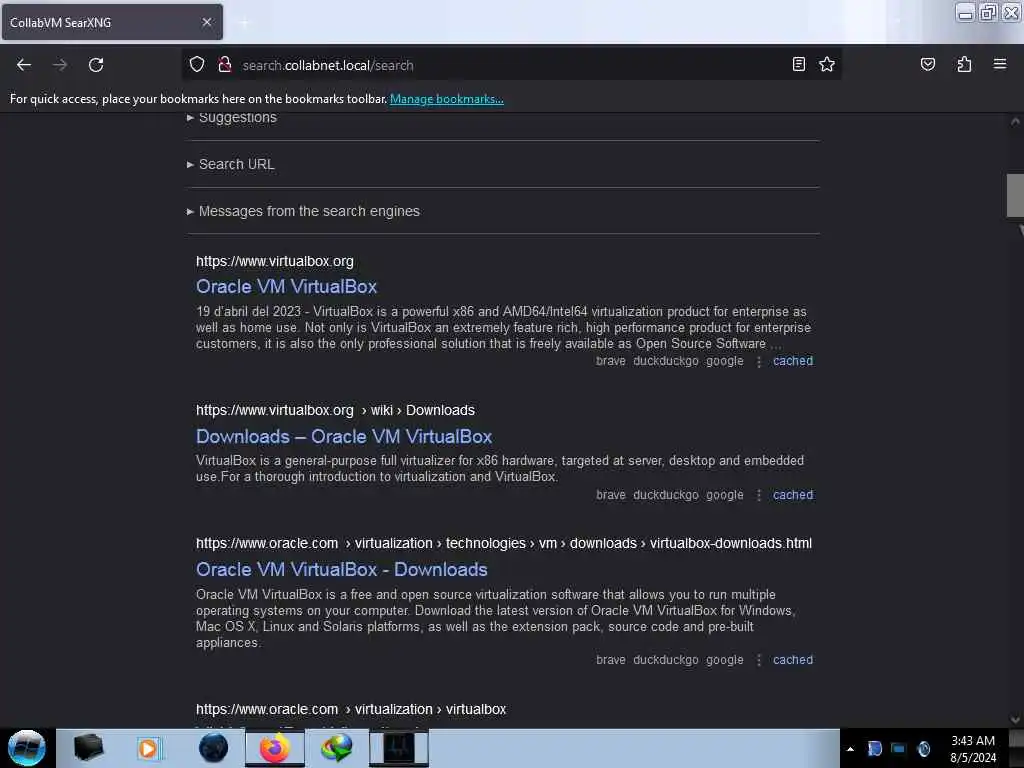
Task: Open more options dots for Oracle VM VirtualBox result
Action: 759,362
